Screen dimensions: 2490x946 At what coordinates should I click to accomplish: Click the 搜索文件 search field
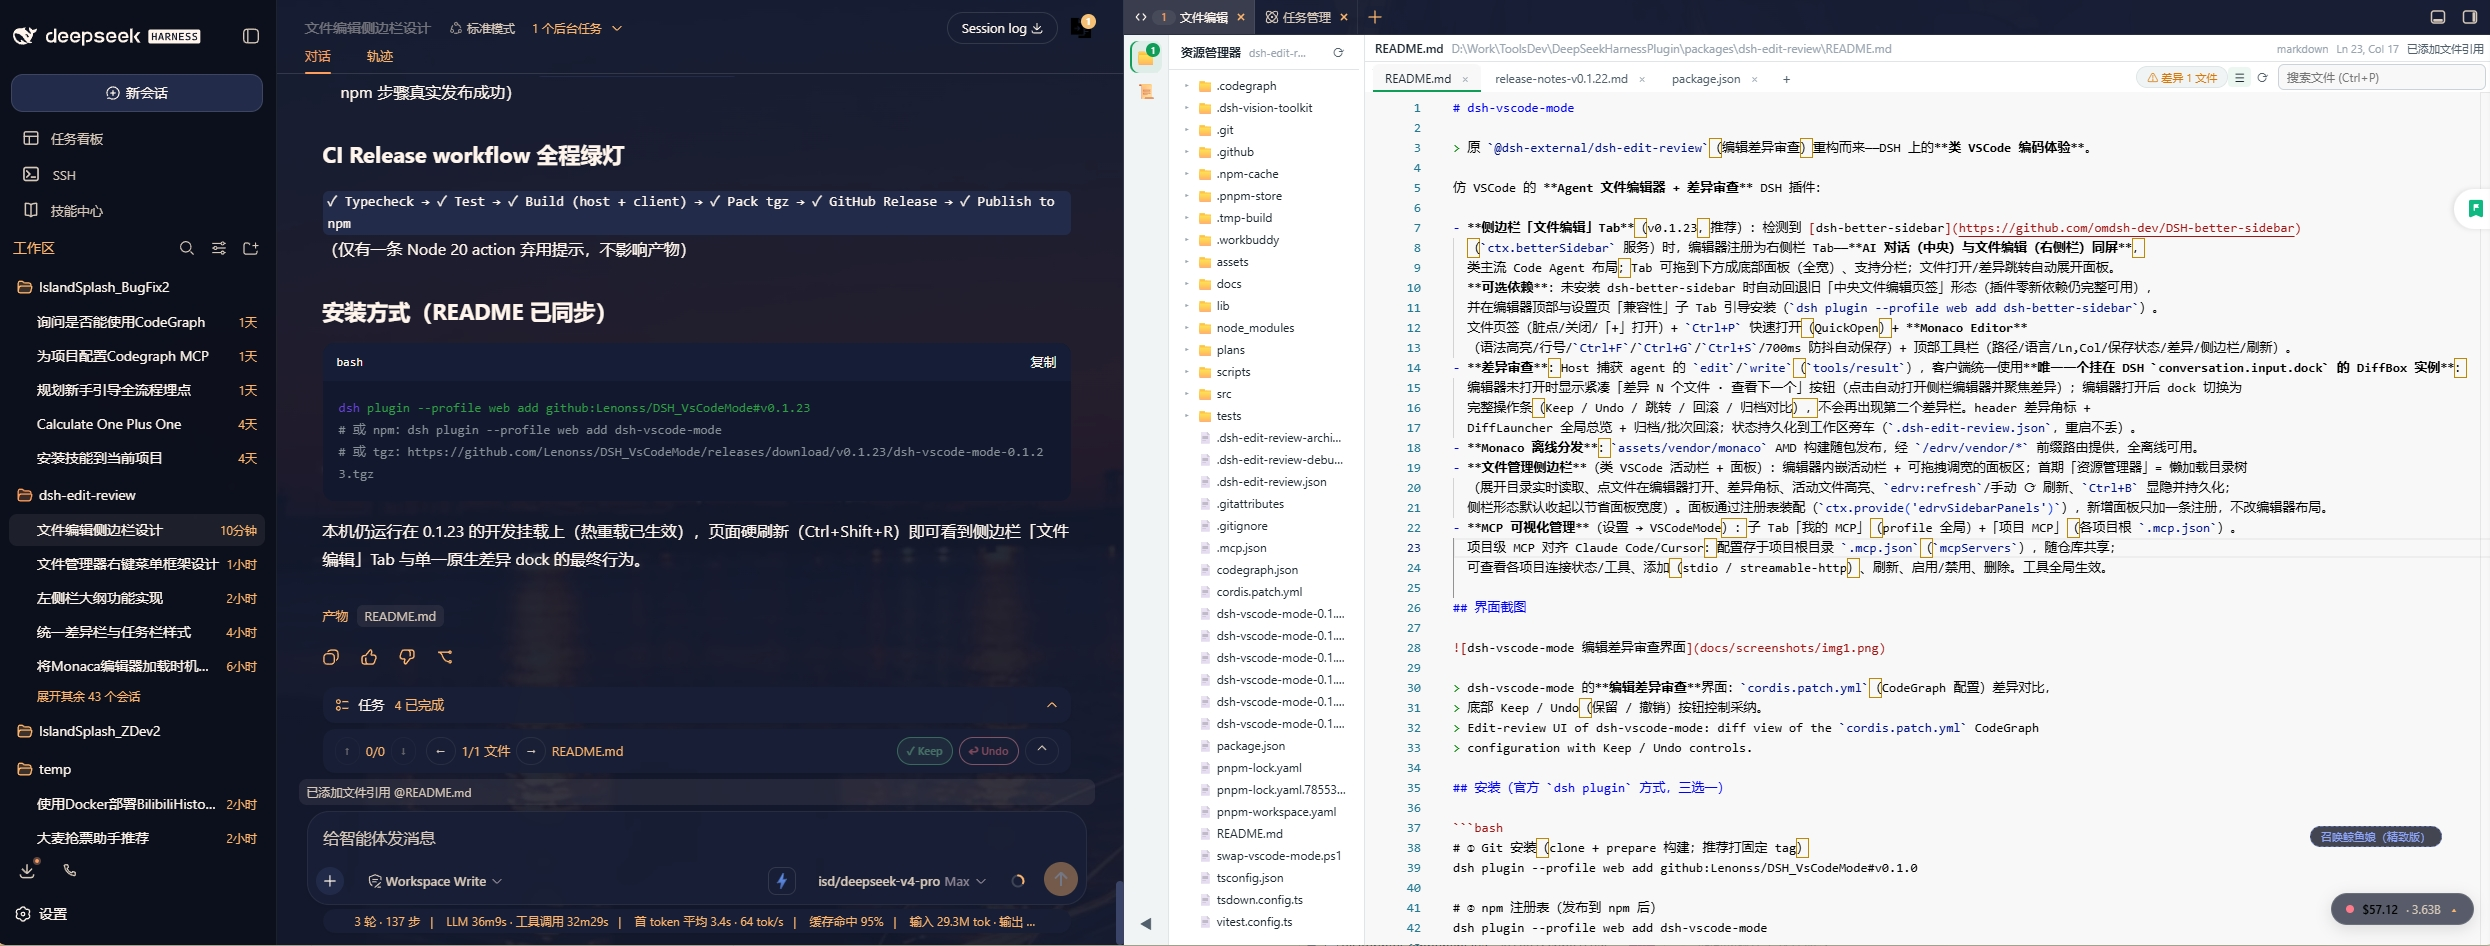pos(2380,78)
